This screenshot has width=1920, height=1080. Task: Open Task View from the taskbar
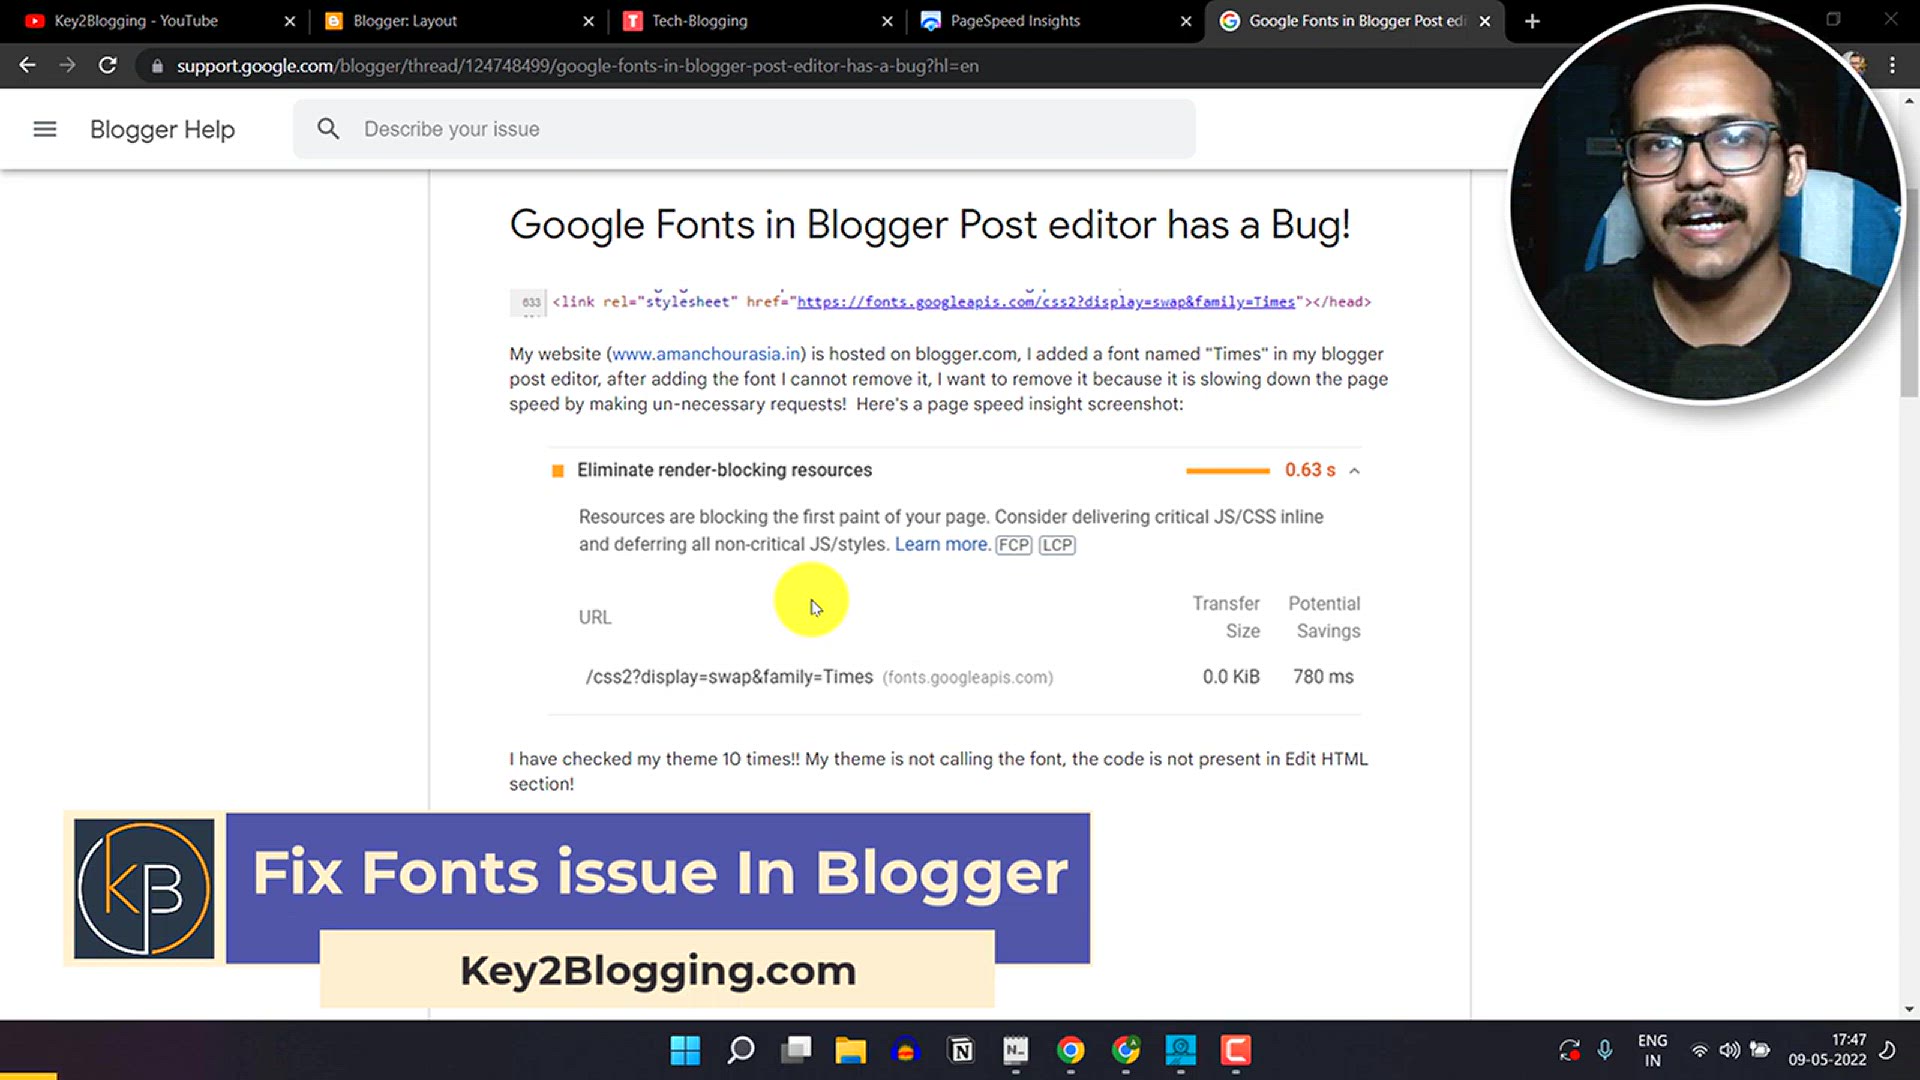797,1050
